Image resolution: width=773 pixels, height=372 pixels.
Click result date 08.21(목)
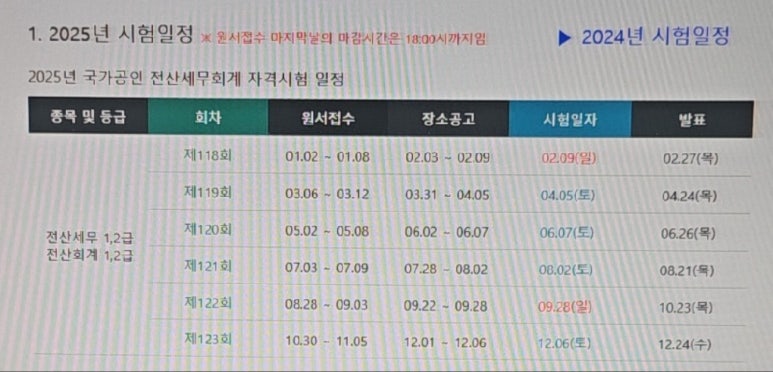(x=687, y=271)
